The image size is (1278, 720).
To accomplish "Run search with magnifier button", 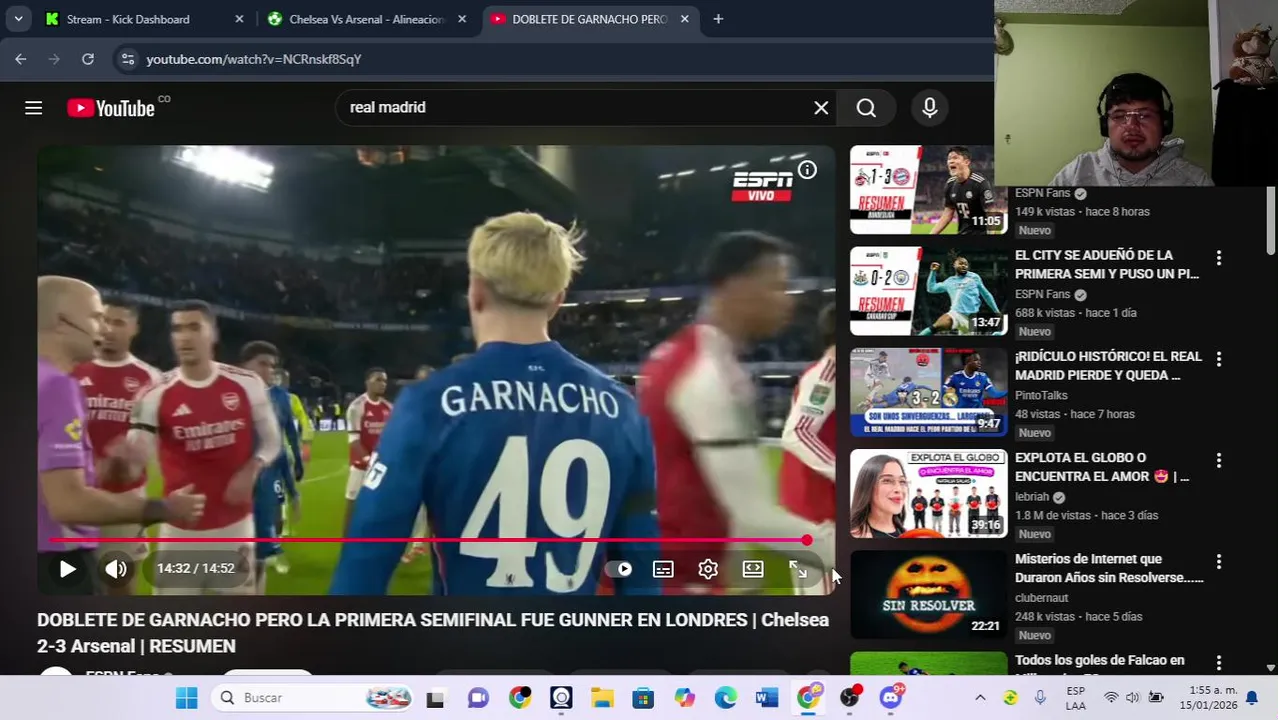I will (x=866, y=108).
